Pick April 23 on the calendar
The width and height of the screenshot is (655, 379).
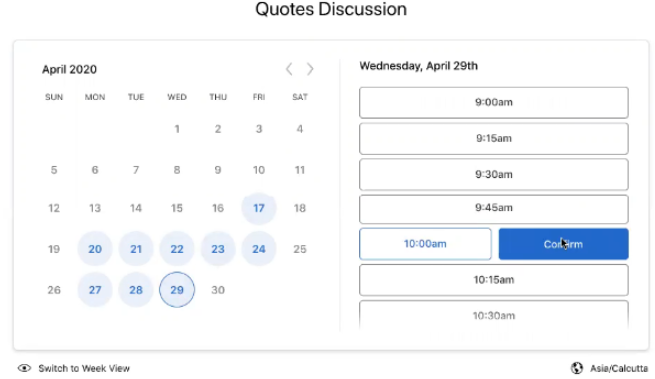tap(218, 249)
